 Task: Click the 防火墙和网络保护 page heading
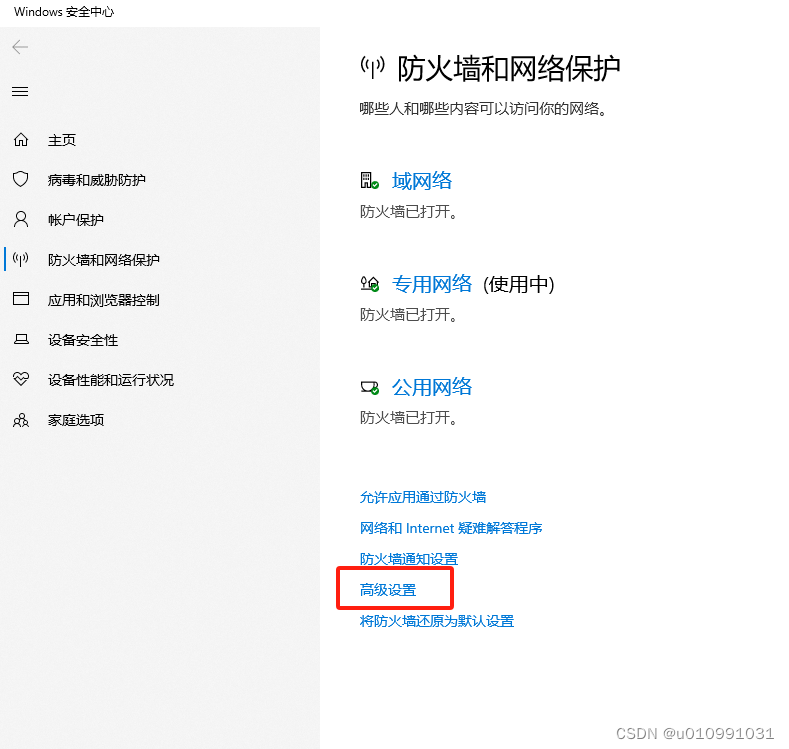click(509, 68)
